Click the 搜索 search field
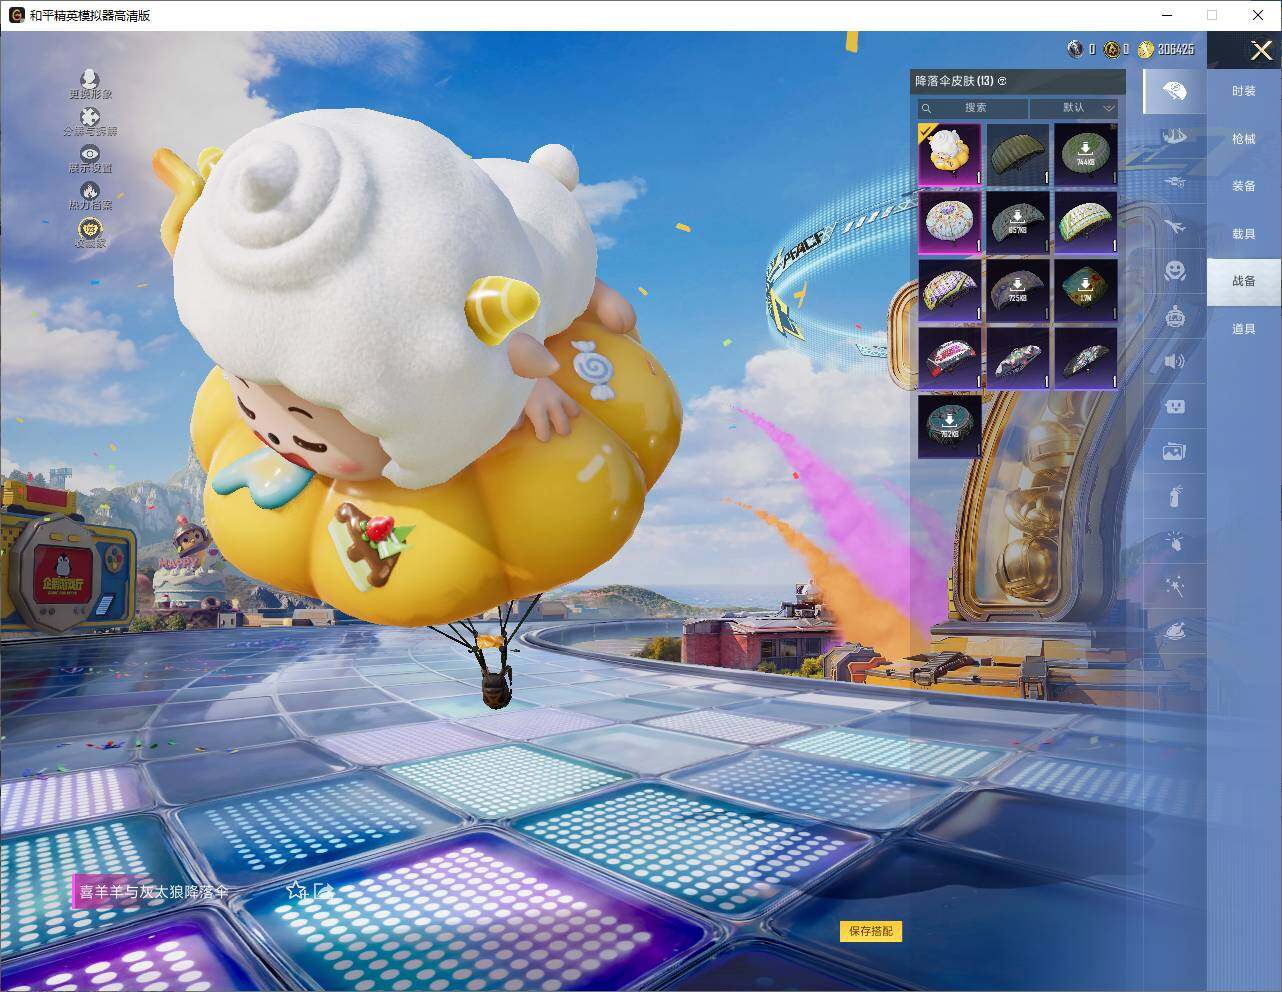 coord(974,108)
